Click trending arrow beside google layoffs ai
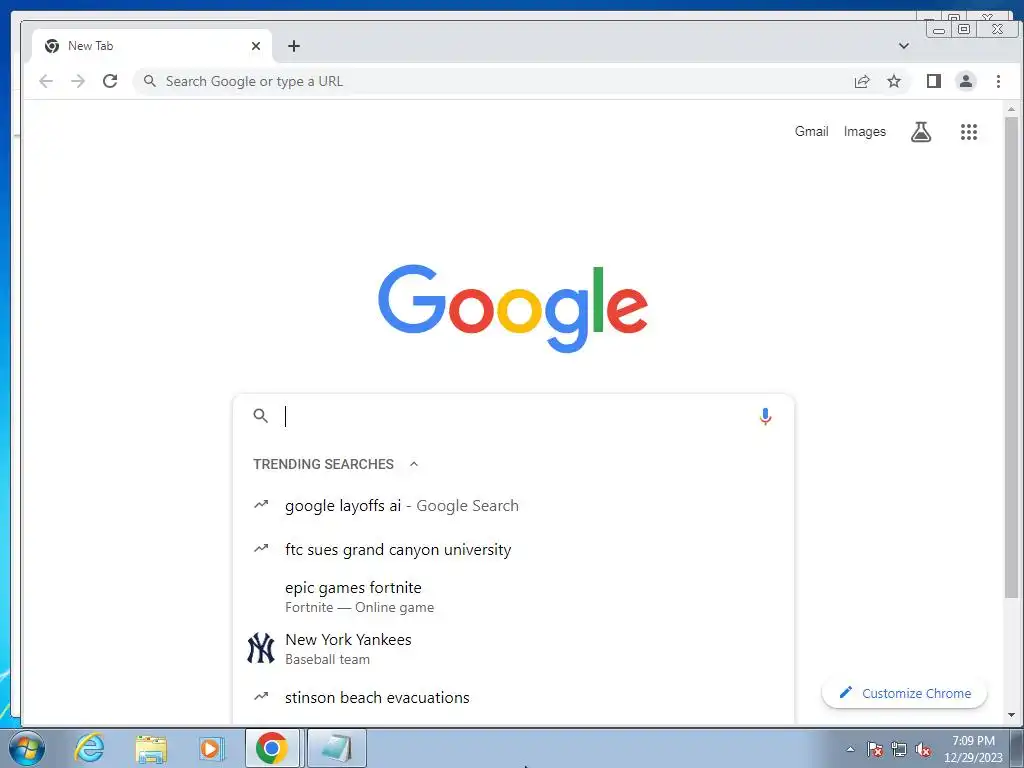The image size is (1024, 768). click(261, 504)
